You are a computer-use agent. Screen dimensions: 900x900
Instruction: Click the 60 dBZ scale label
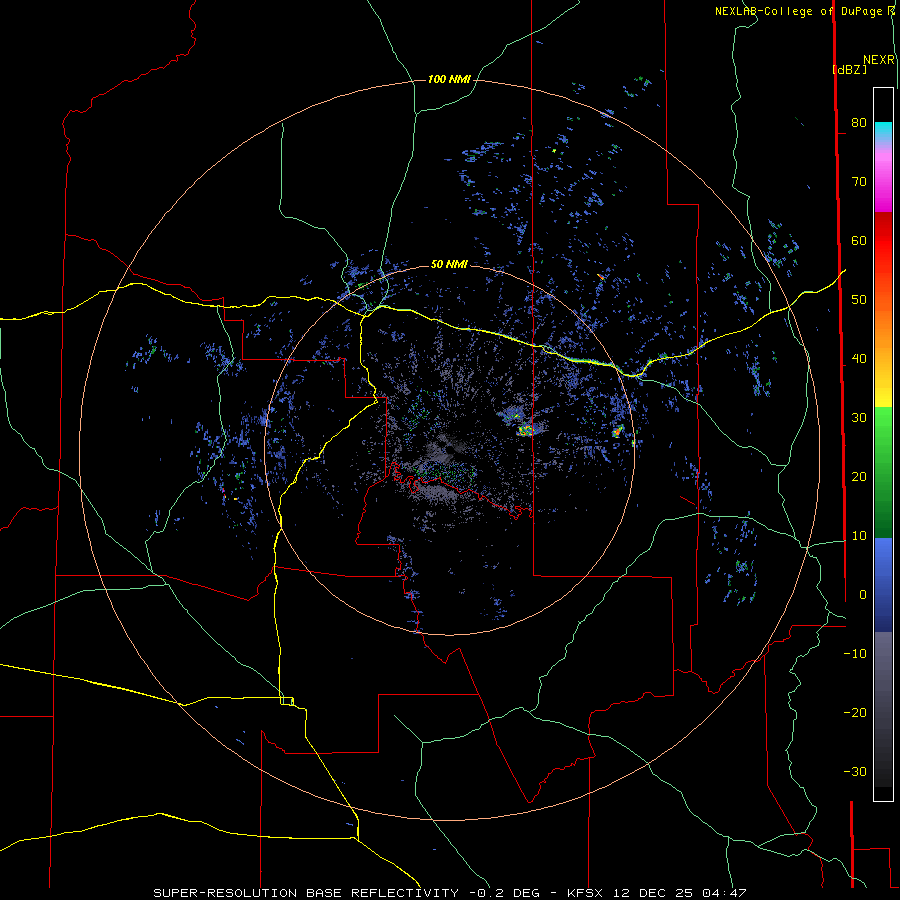point(859,240)
